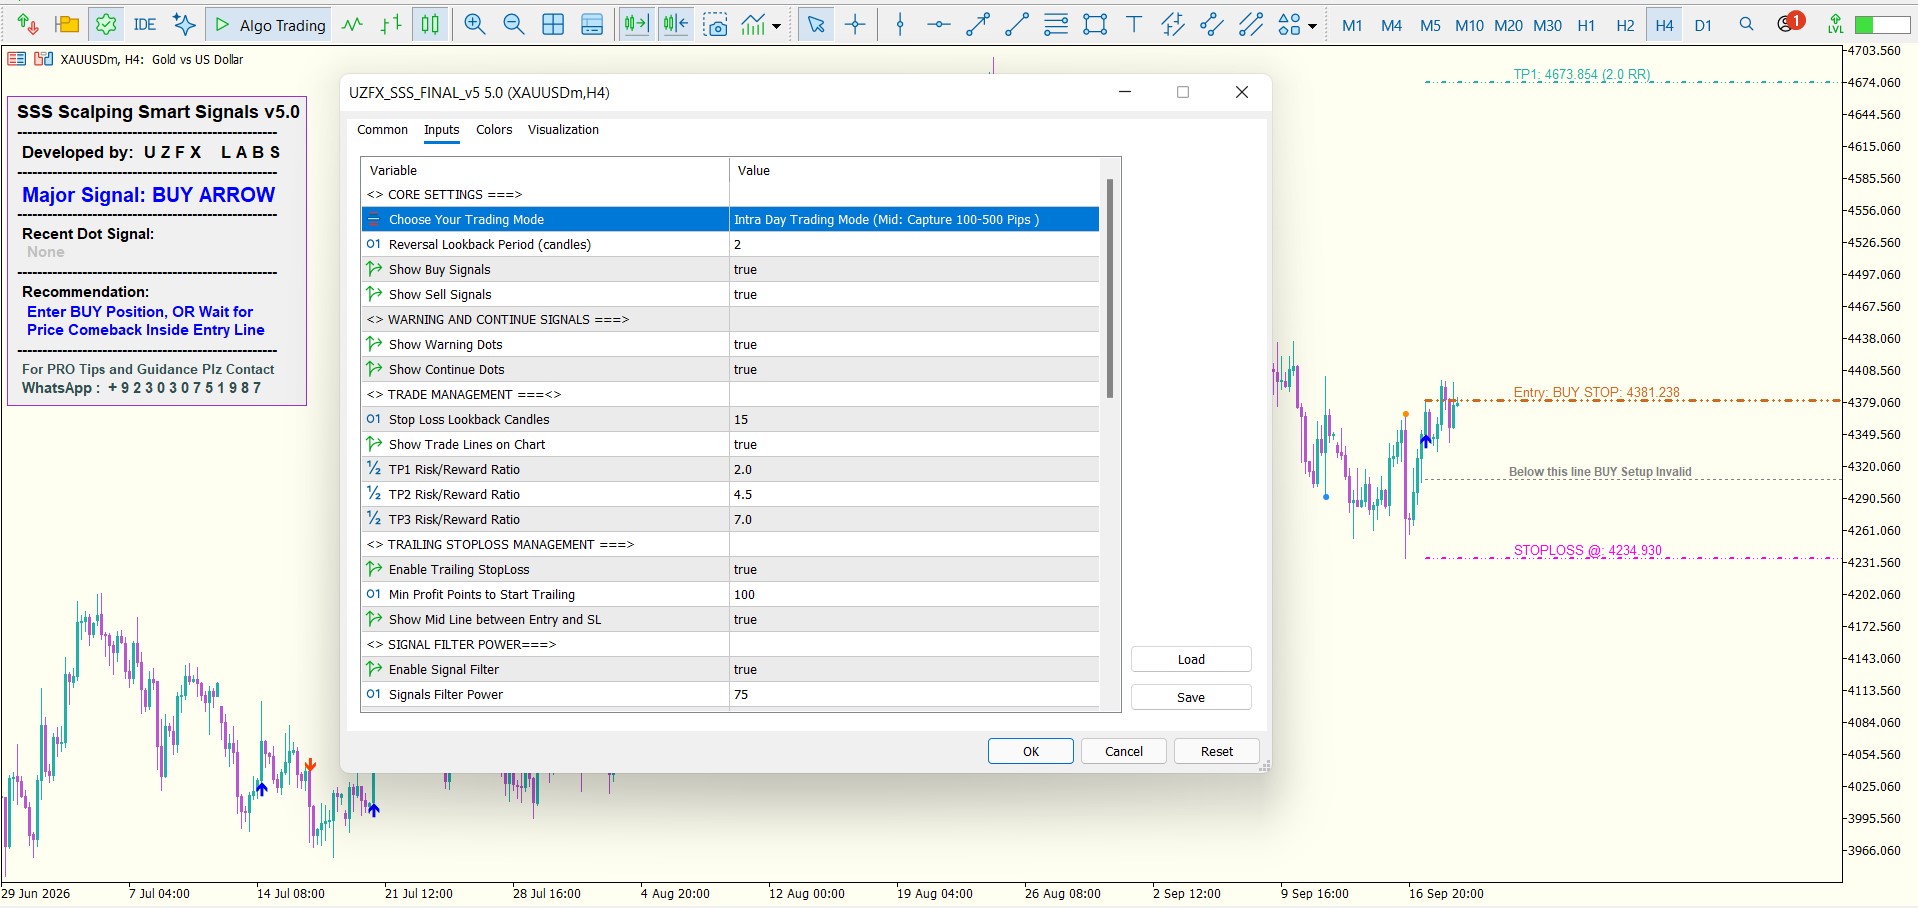Toggle the Show Buy Signals value
Image resolution: width=1918 pixels, height=908 pixels.
(914, 270)
